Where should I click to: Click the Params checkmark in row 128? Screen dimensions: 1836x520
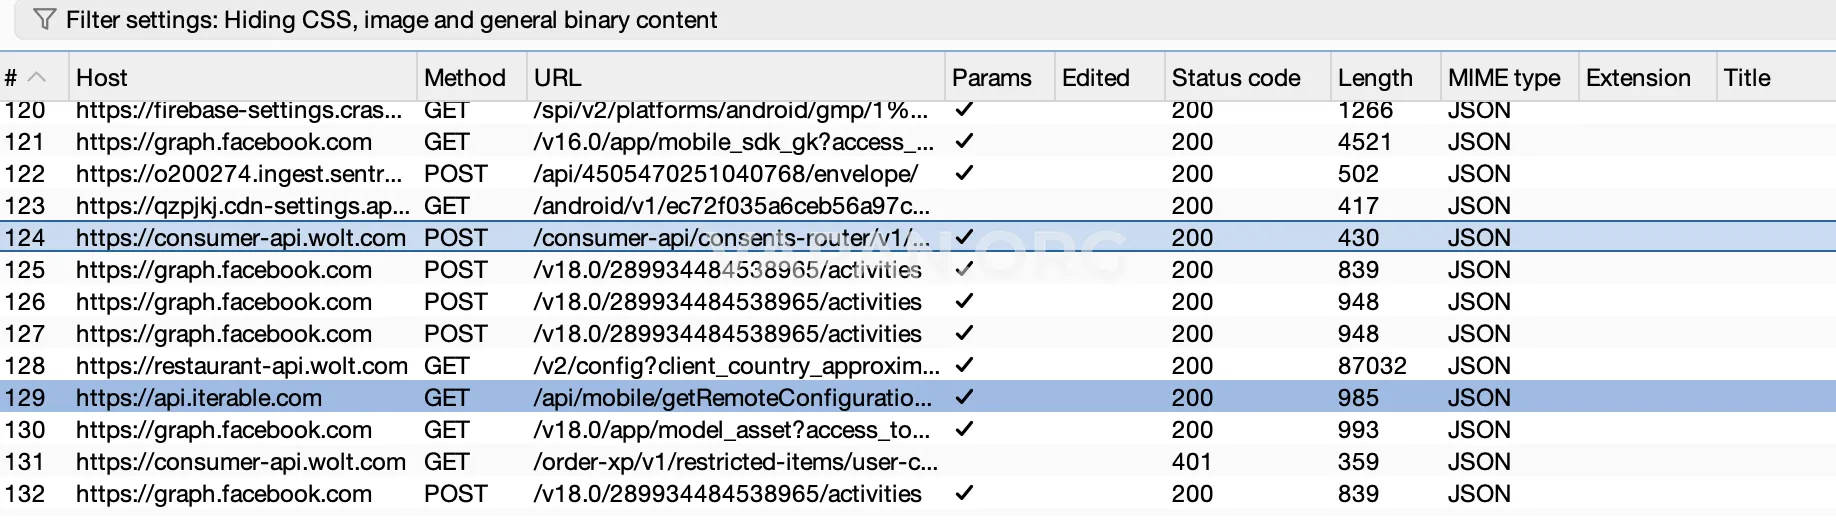964,365
